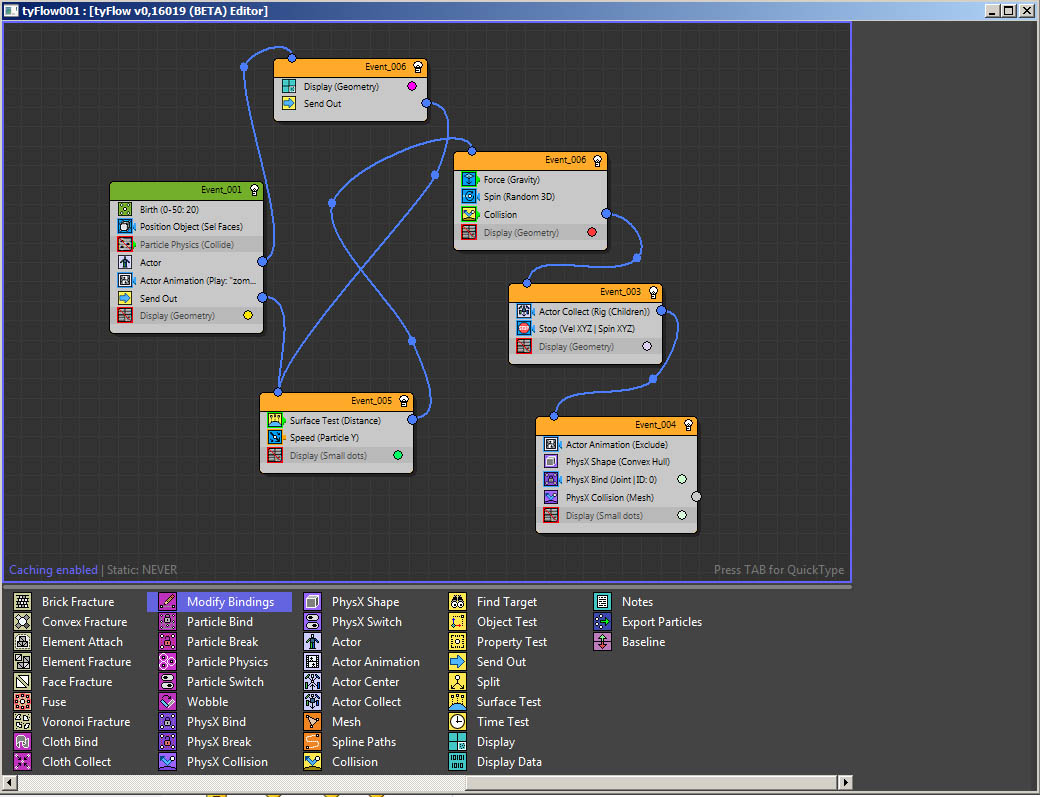Screen dimensions: 1040x797
Task: Select Modify Bindings in the operator list
Action: point(220,601)
